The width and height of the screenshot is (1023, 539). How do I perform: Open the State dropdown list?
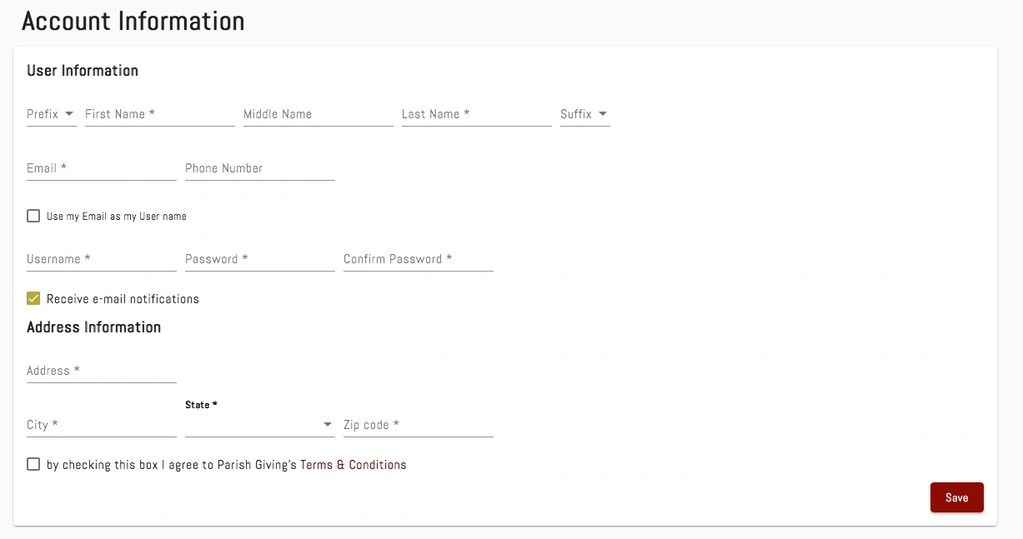point(259,425)
